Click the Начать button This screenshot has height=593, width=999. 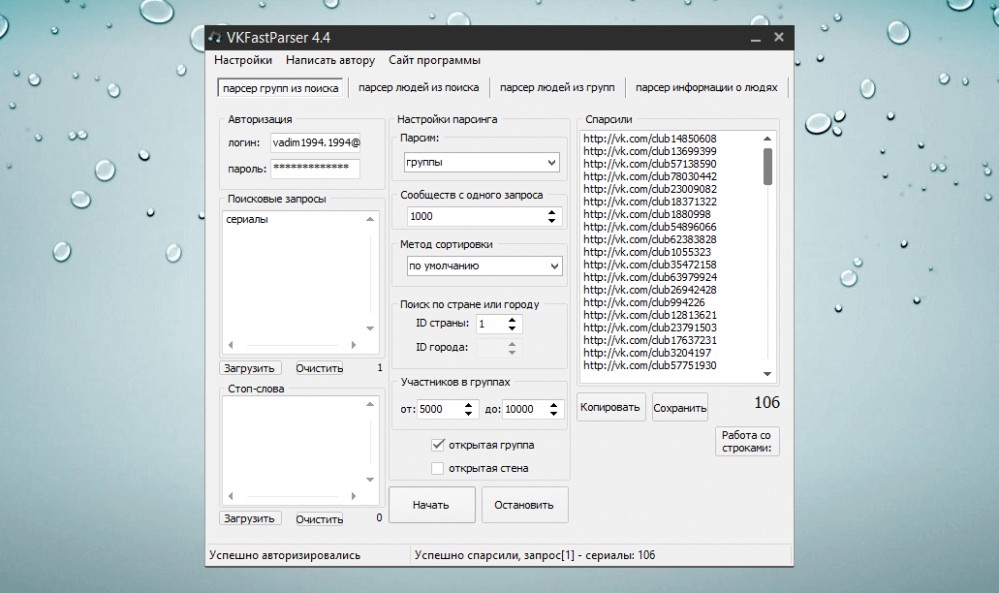pyautogui.click(x=431, y=505)
